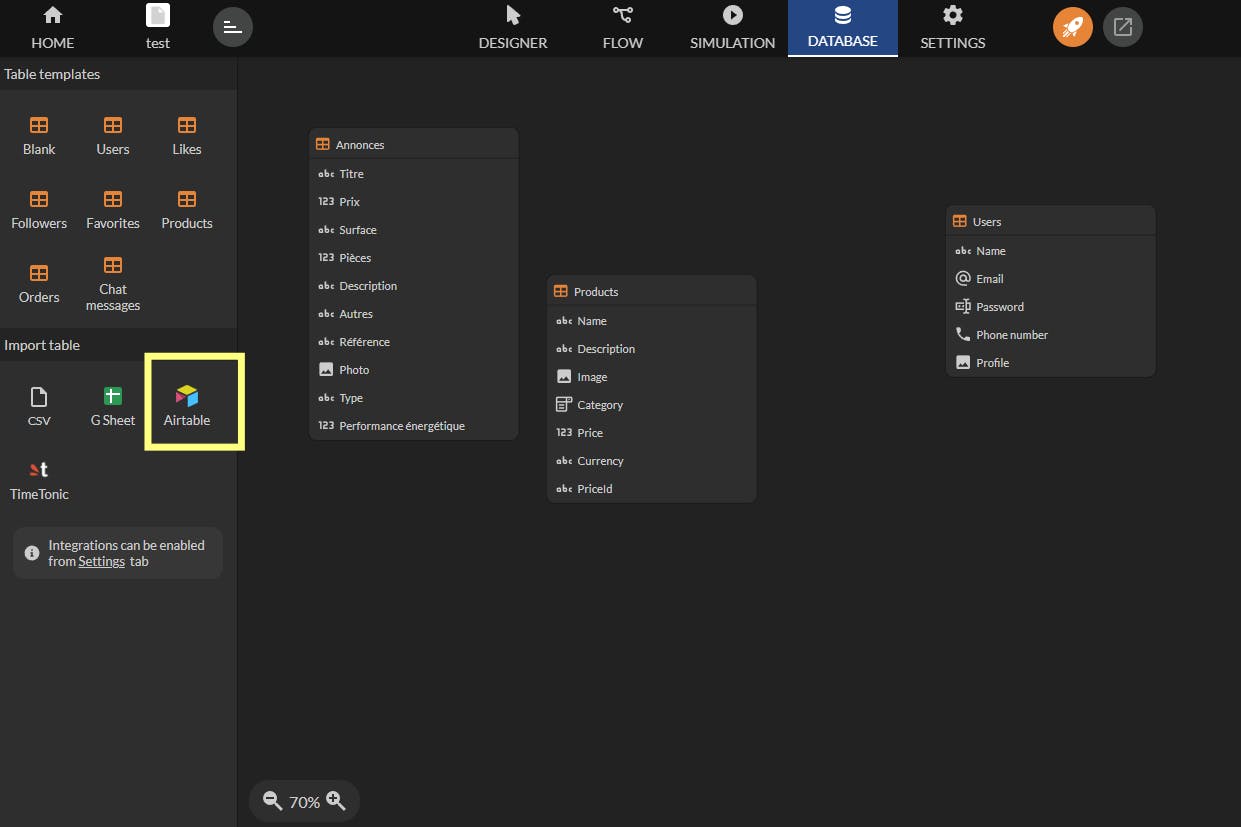Open the SIMULATION tab
The image size is (1241, 827).
pos(733,28)
